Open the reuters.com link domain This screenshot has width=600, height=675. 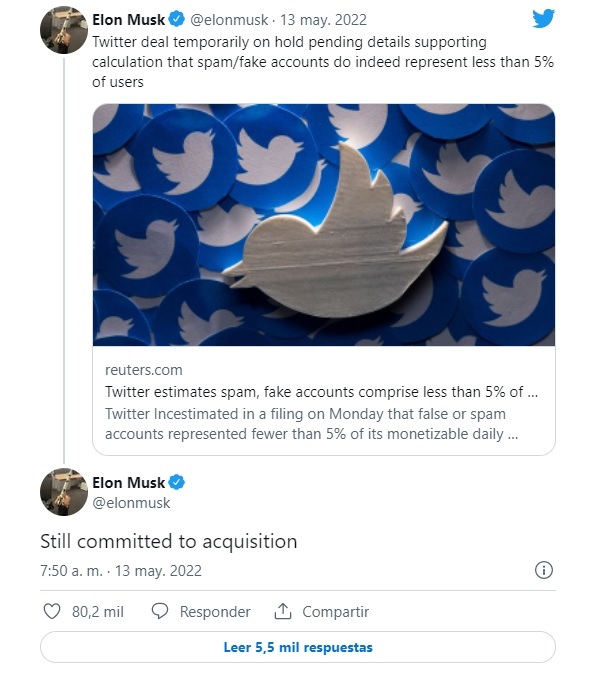144,370
